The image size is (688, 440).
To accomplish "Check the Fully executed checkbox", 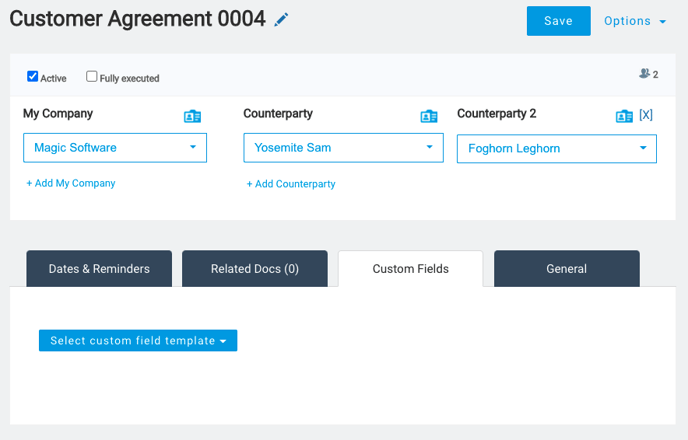I will [x=91, y=76].
